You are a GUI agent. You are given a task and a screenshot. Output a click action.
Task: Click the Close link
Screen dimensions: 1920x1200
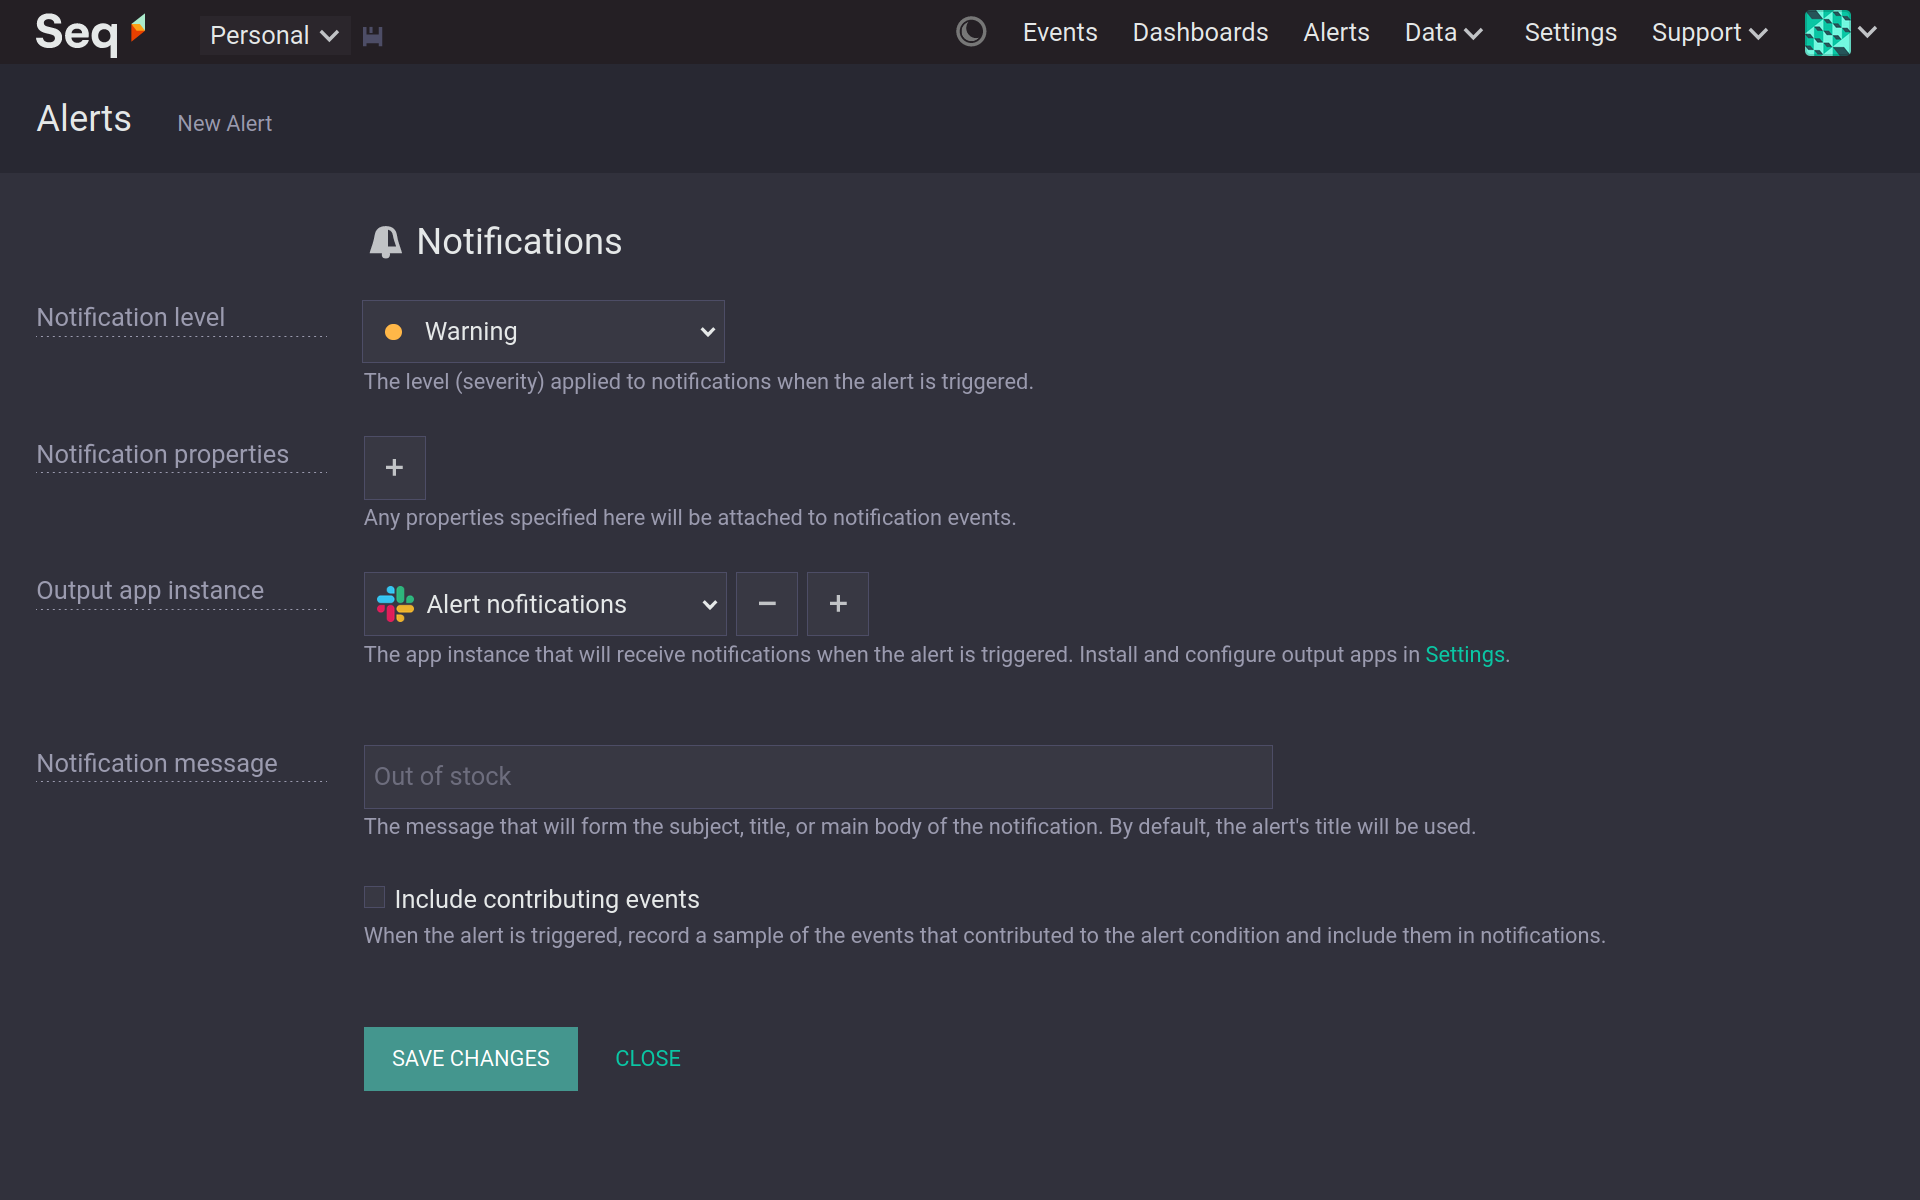coord(648,1059)
